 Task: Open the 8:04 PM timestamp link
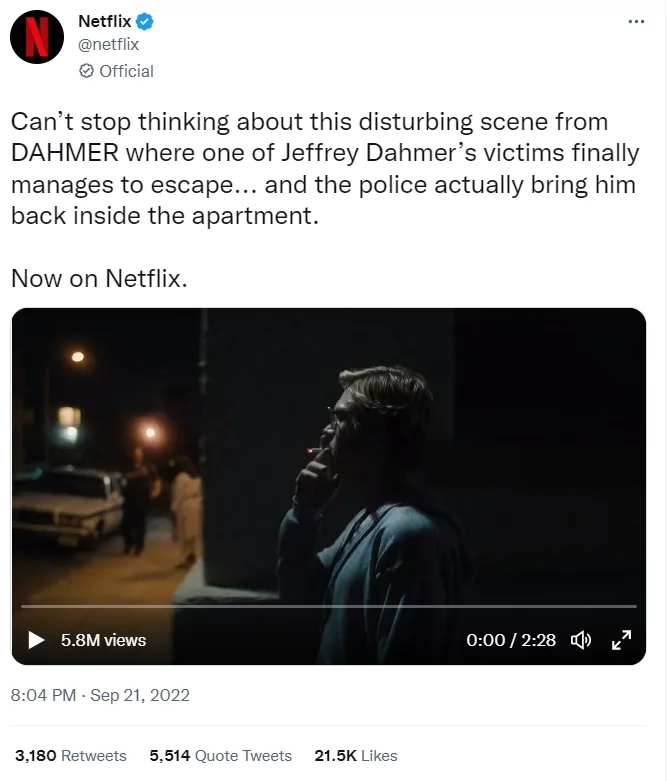coord(43,695)
